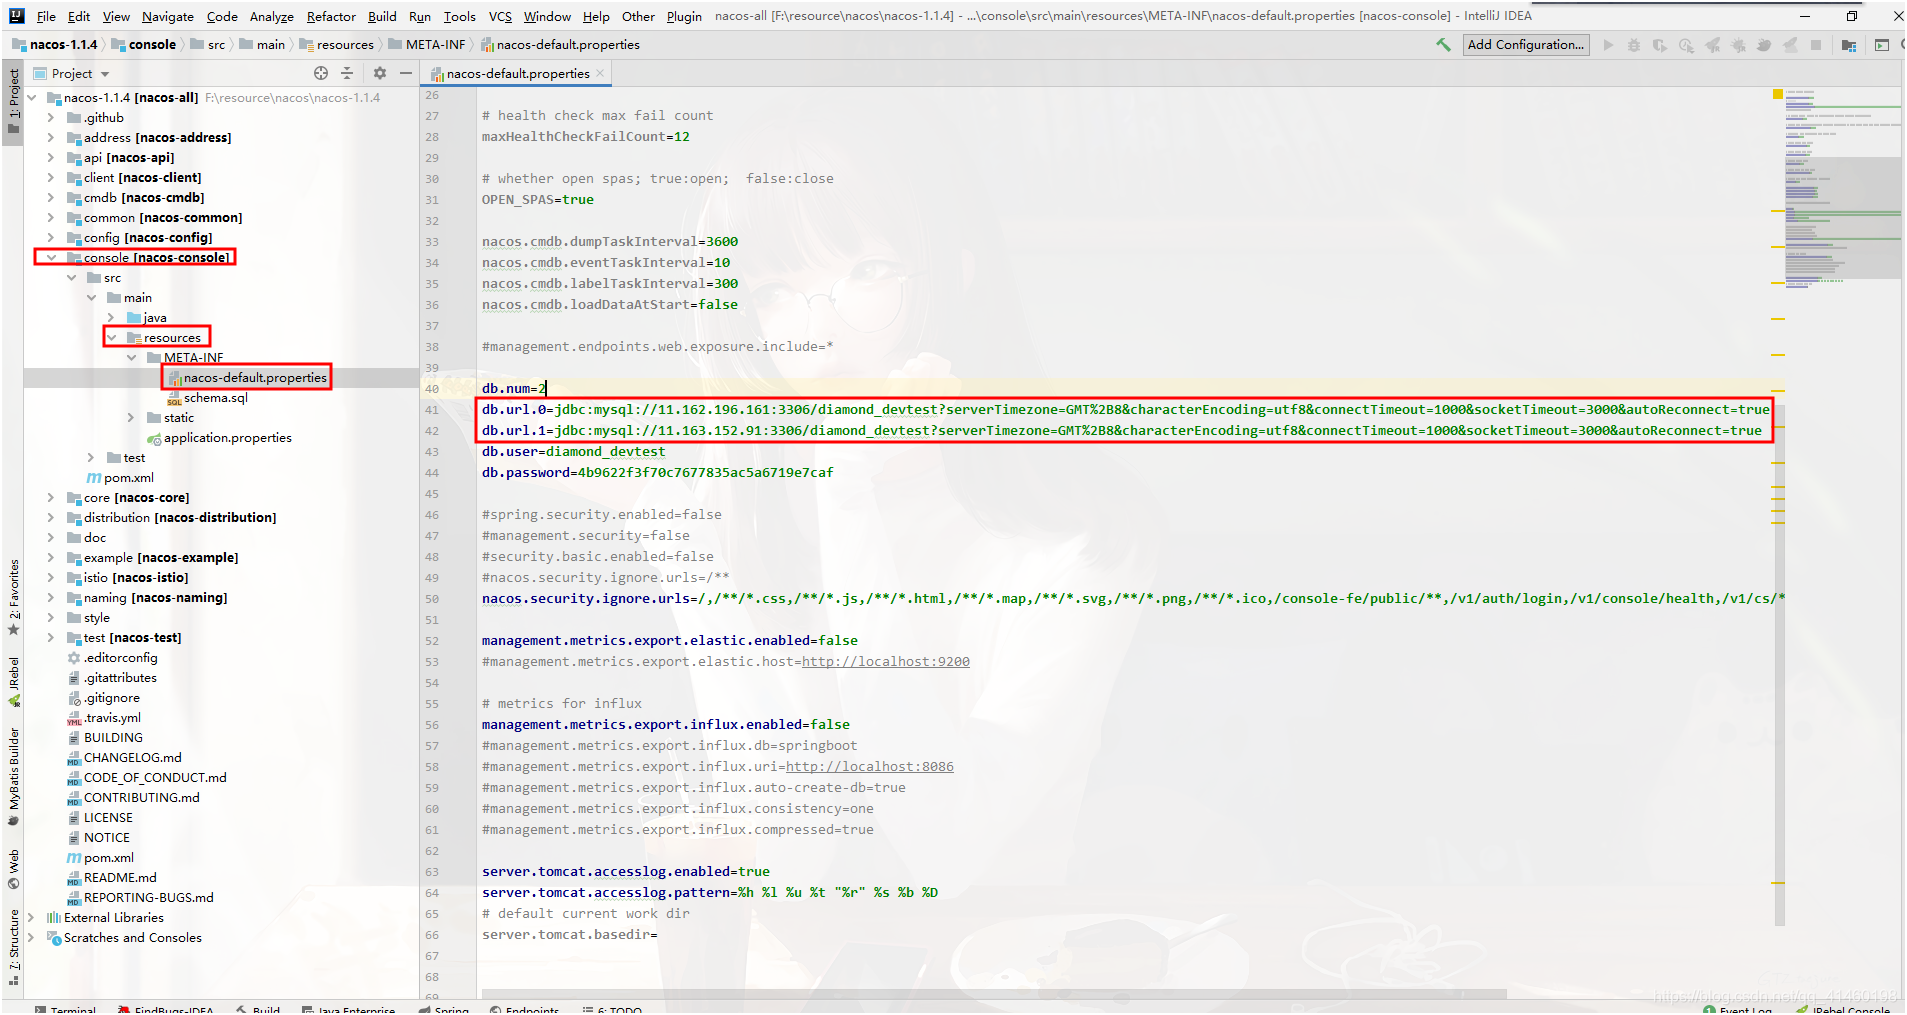Click the META-INF breadcrumb
The height and width of the screenshot is (1015, 1907).
pyautogui.click(x=427, y=45)
